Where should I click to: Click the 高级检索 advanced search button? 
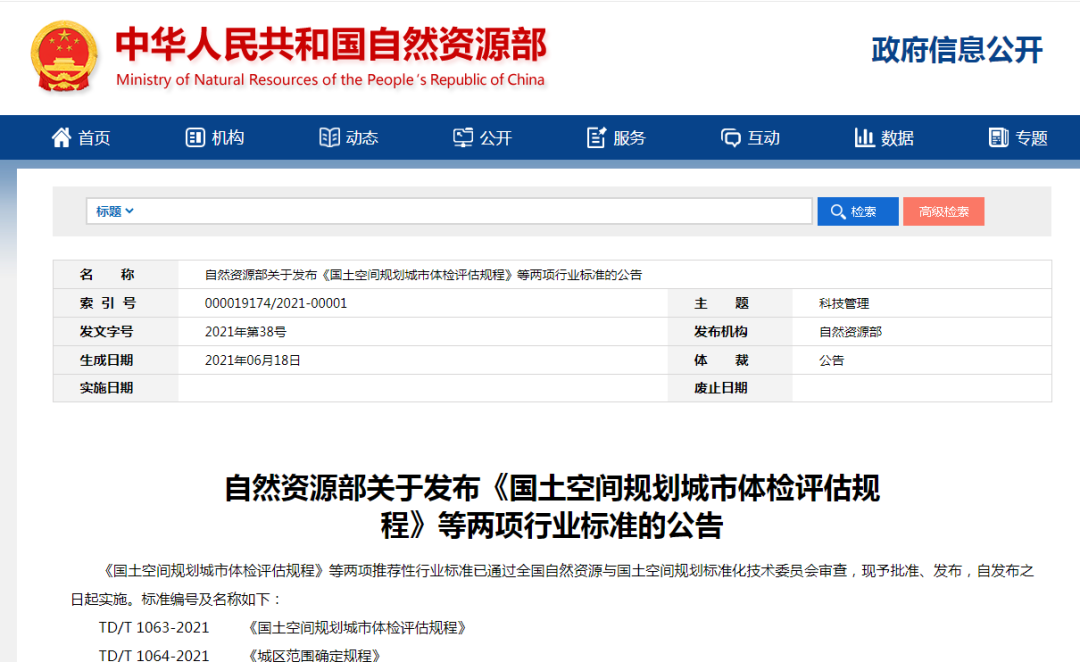(x=944, y=211)
